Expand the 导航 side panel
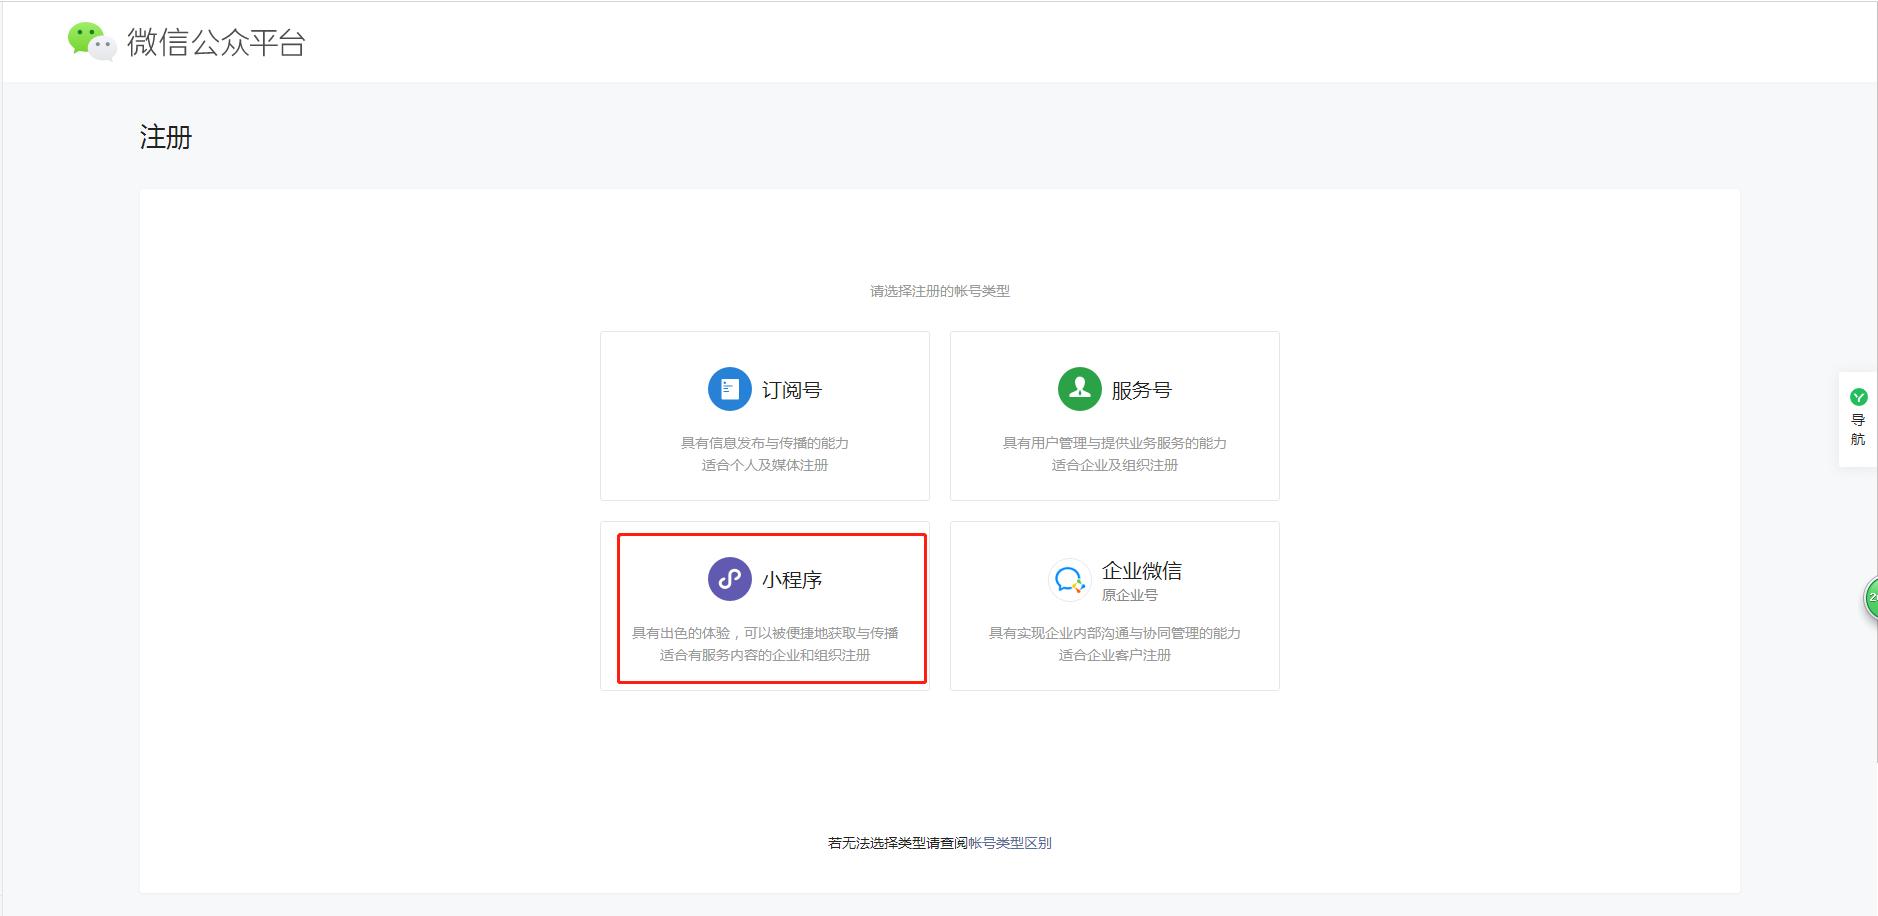Image resolution: width=1878 pixels, height=916 pixels. (x=1857, y=417)
